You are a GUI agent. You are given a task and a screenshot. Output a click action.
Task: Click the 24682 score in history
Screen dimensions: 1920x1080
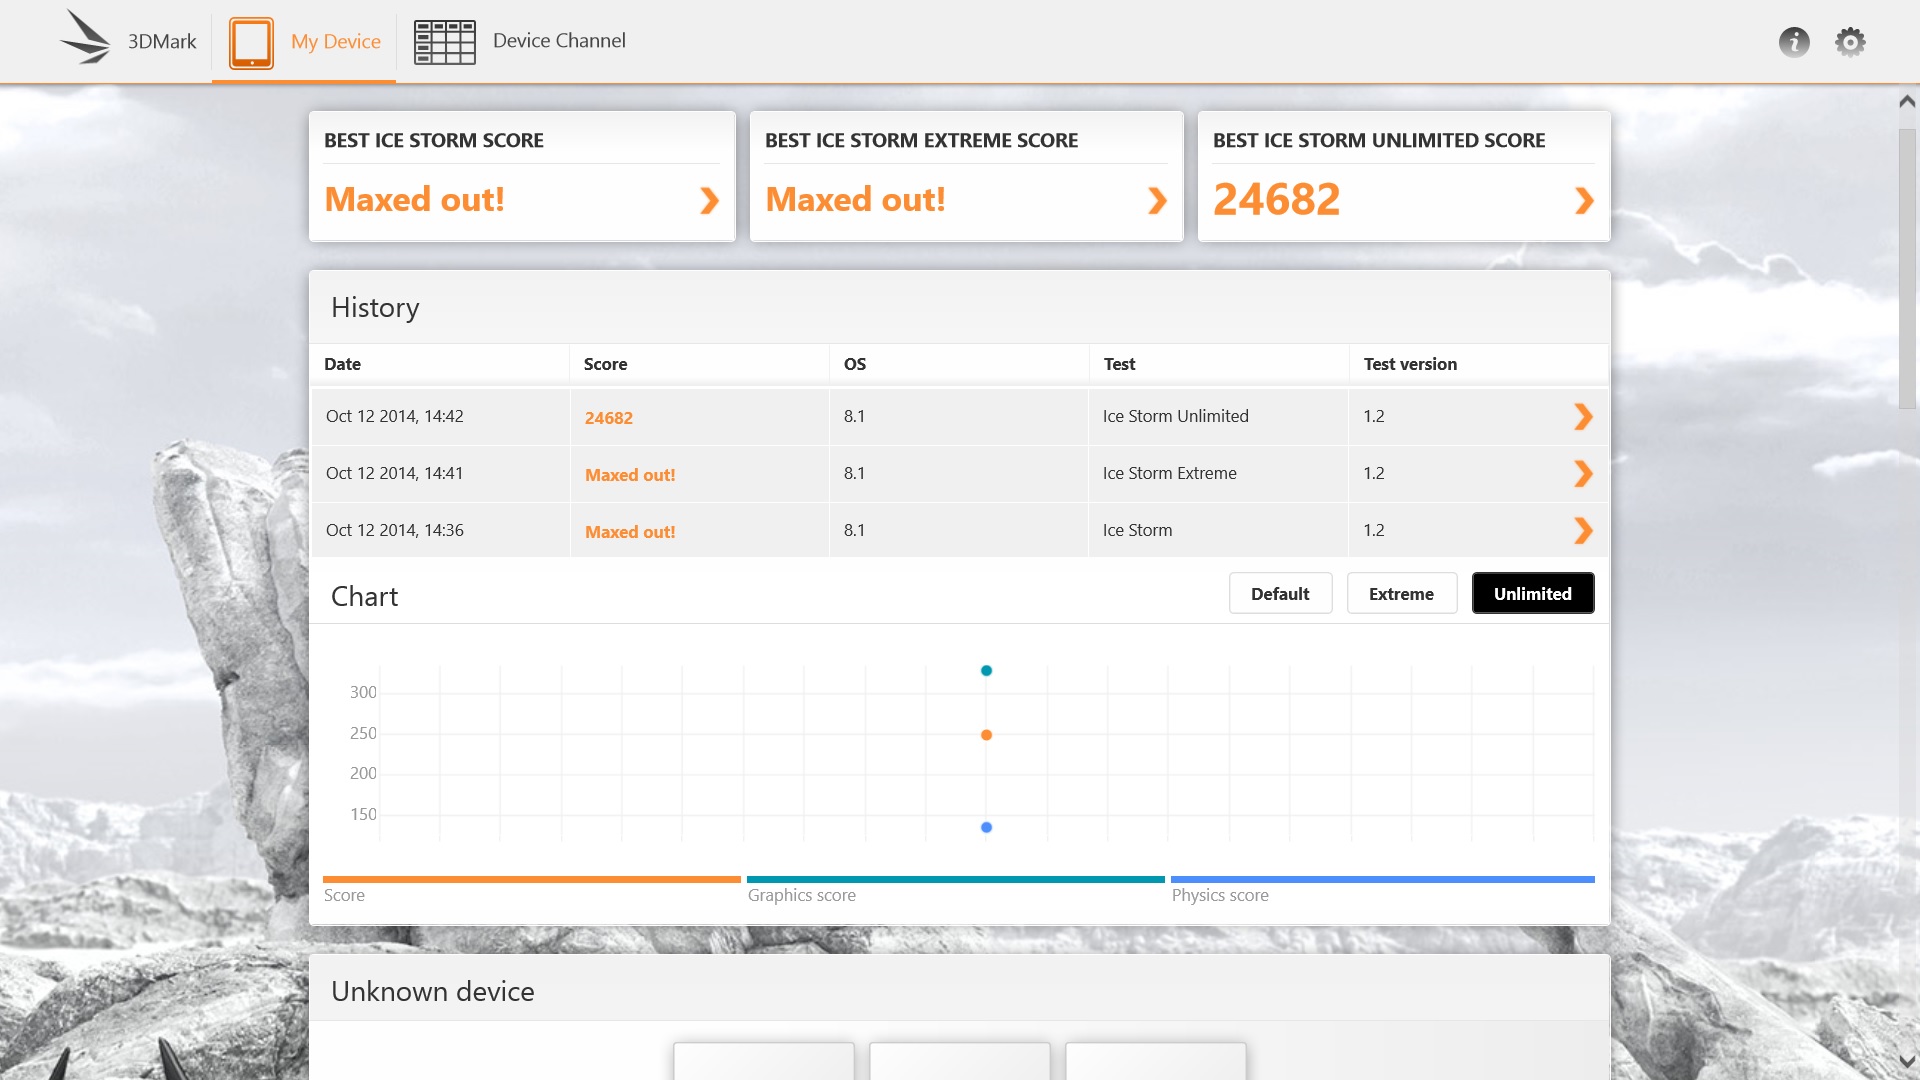tap(608, 418)
